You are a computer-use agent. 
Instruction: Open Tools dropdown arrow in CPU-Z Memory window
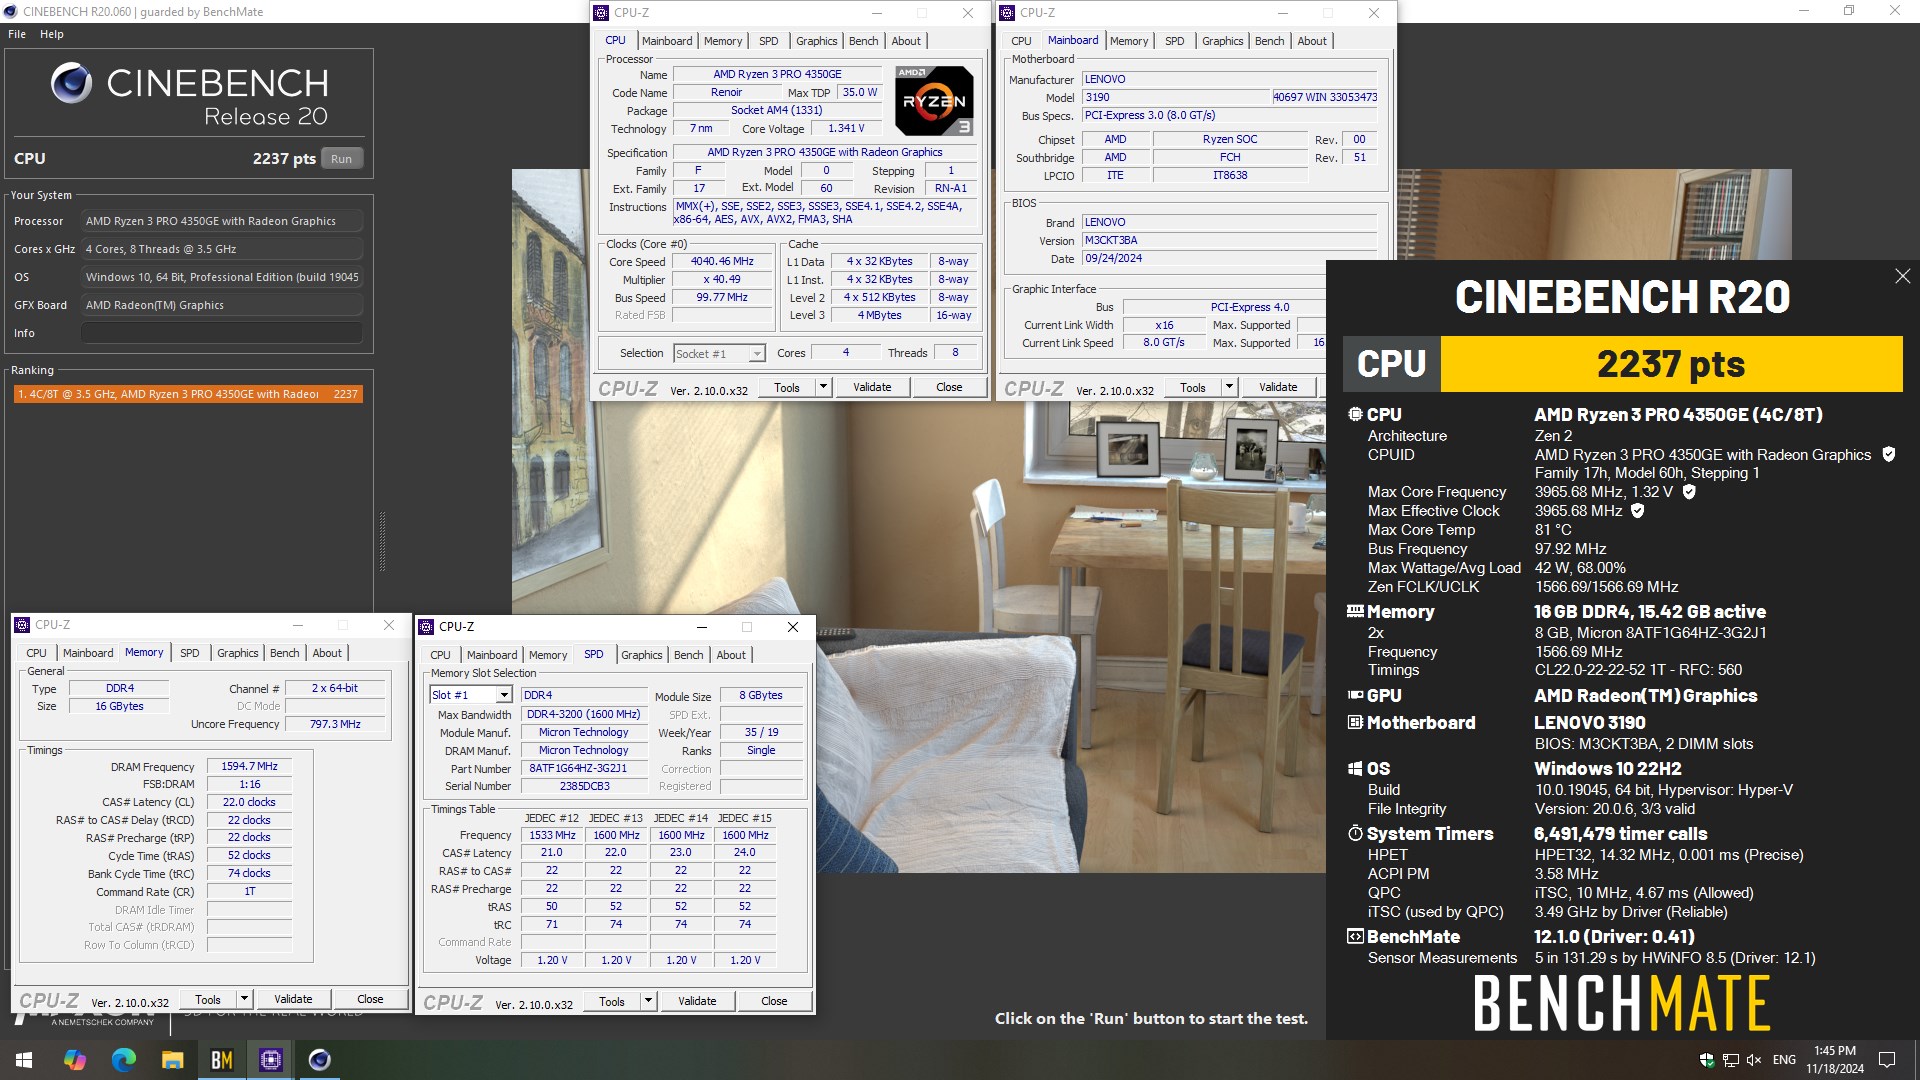pyautogui.click(x=244, y=999)
